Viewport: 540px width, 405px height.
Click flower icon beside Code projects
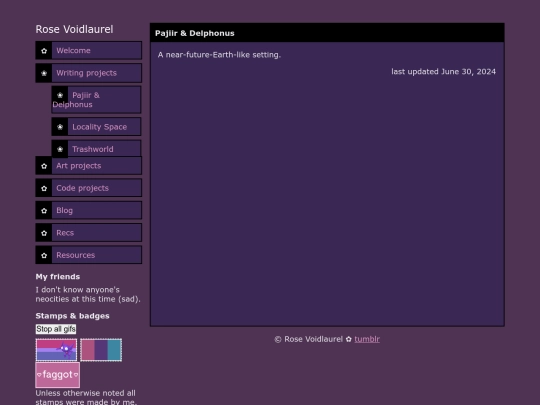(44, 189)
